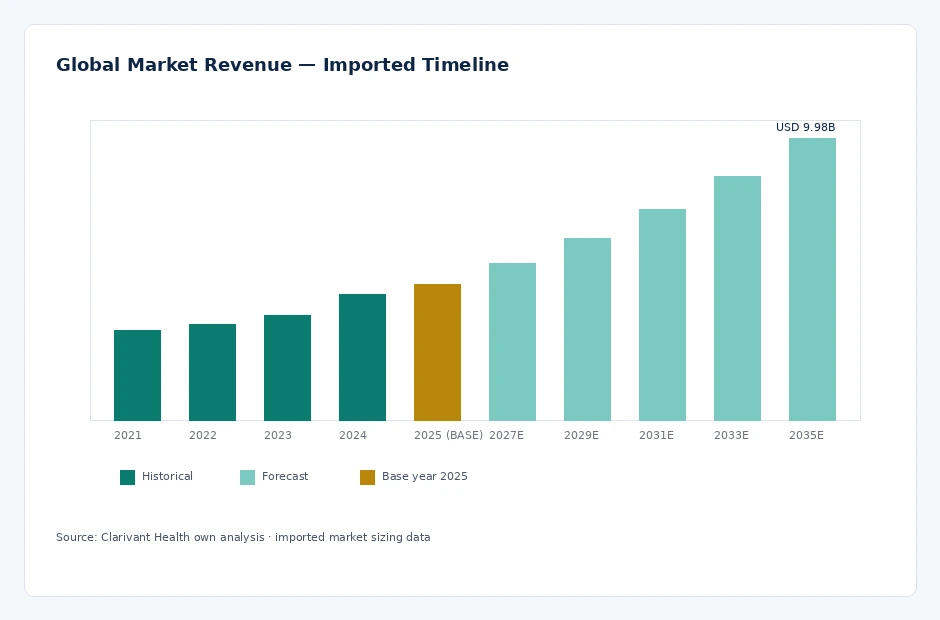The height and width of the screenshot is (620, 940).
Task: Click the 2025 (BASE) axis label
Action: click(x=448, y=435)
